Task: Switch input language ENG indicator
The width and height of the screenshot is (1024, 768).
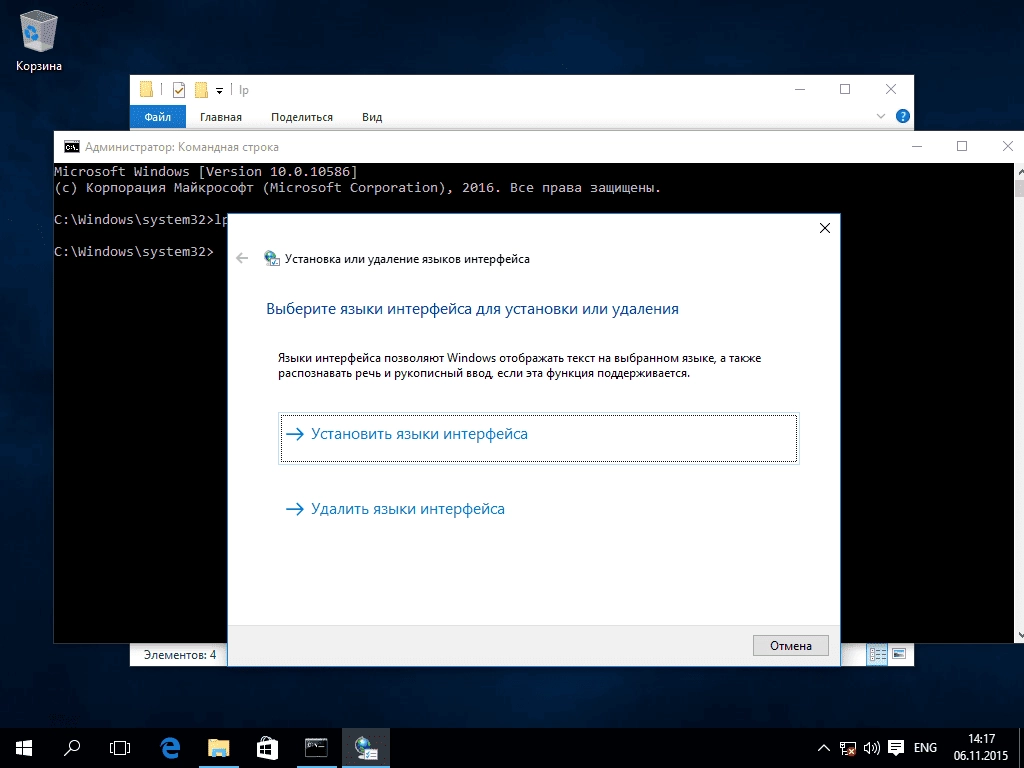Action: tap(925, 748)
